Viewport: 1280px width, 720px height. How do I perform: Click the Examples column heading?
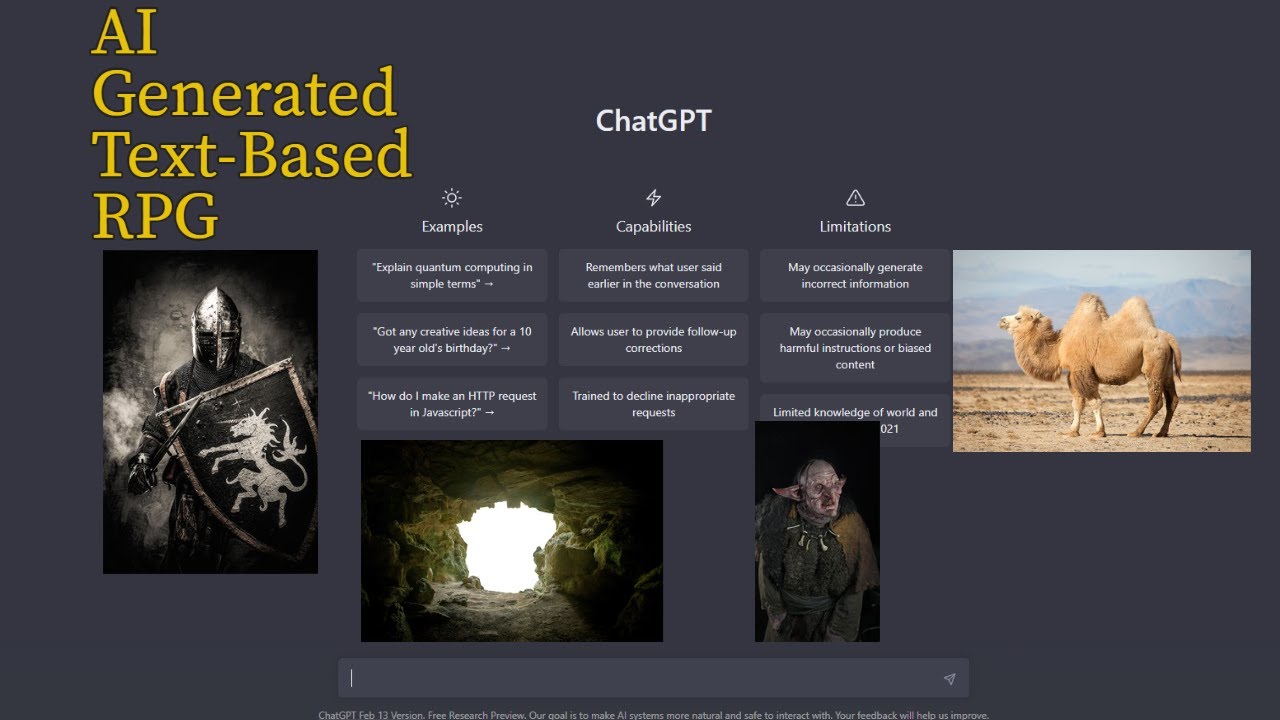pyautogui.click(x=452, y=227)
